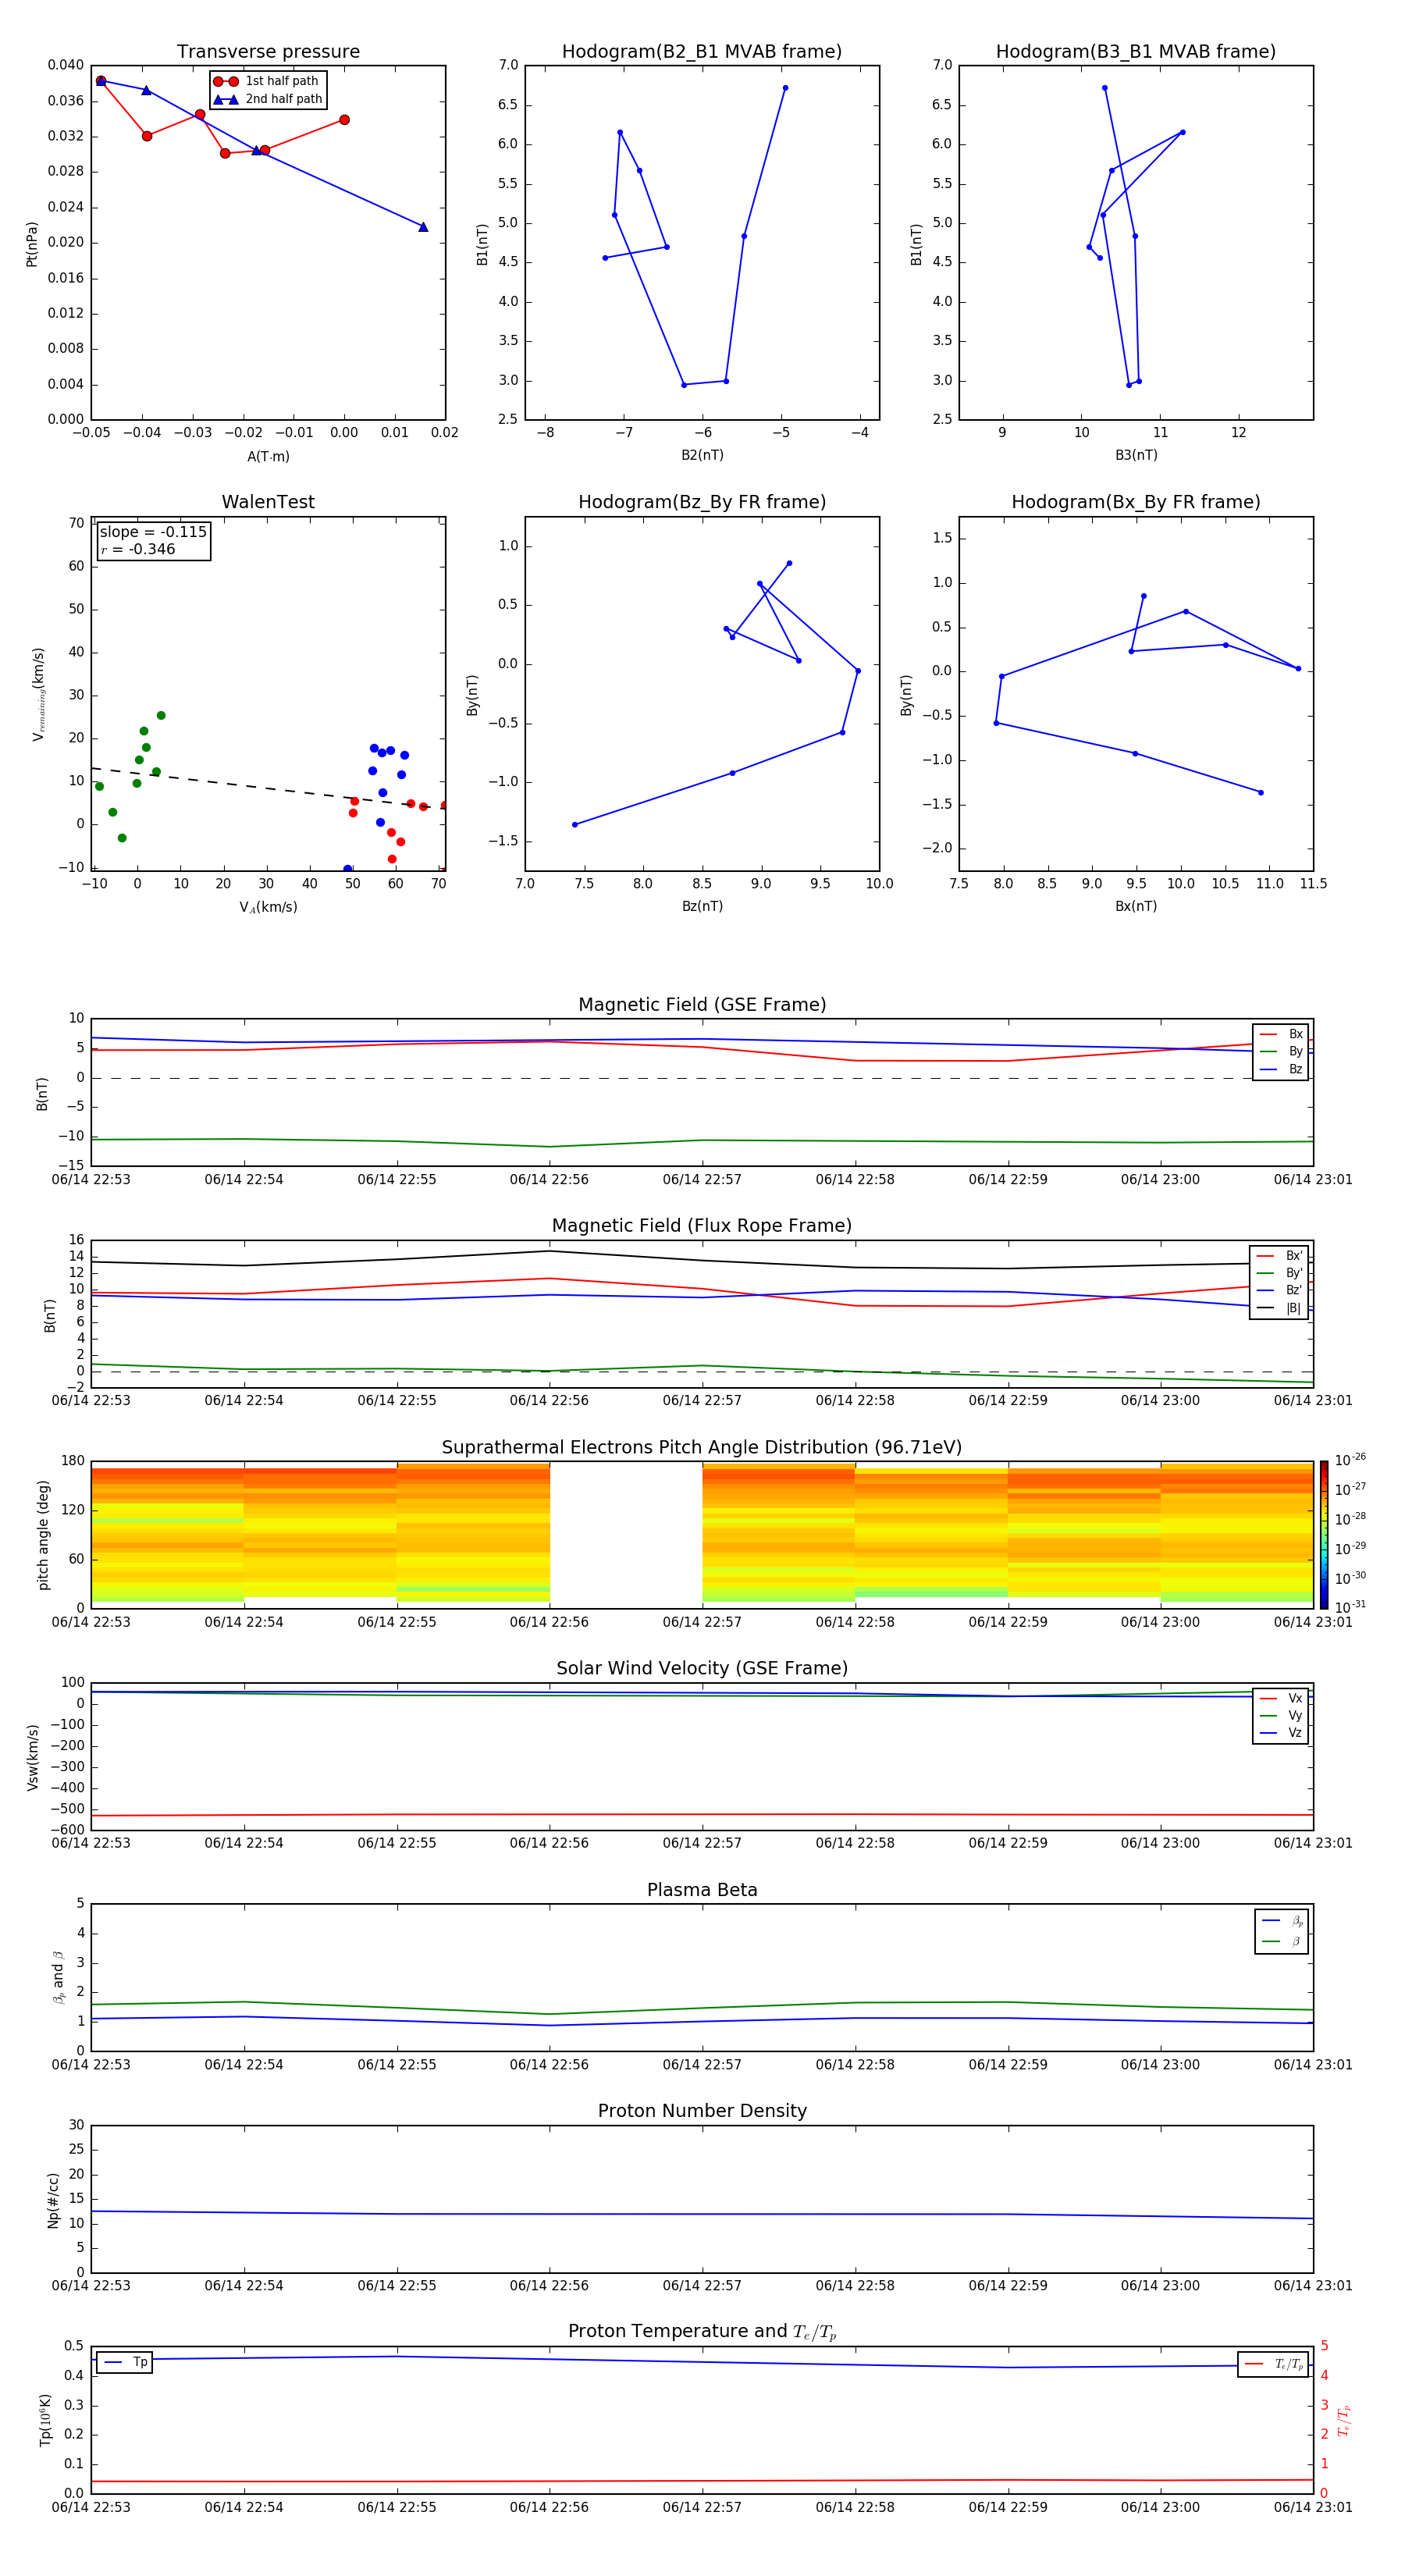The image size is (1405, 2576).
Task: Click the "Plasma Beta" plot title
Action: coord(702,1890)
